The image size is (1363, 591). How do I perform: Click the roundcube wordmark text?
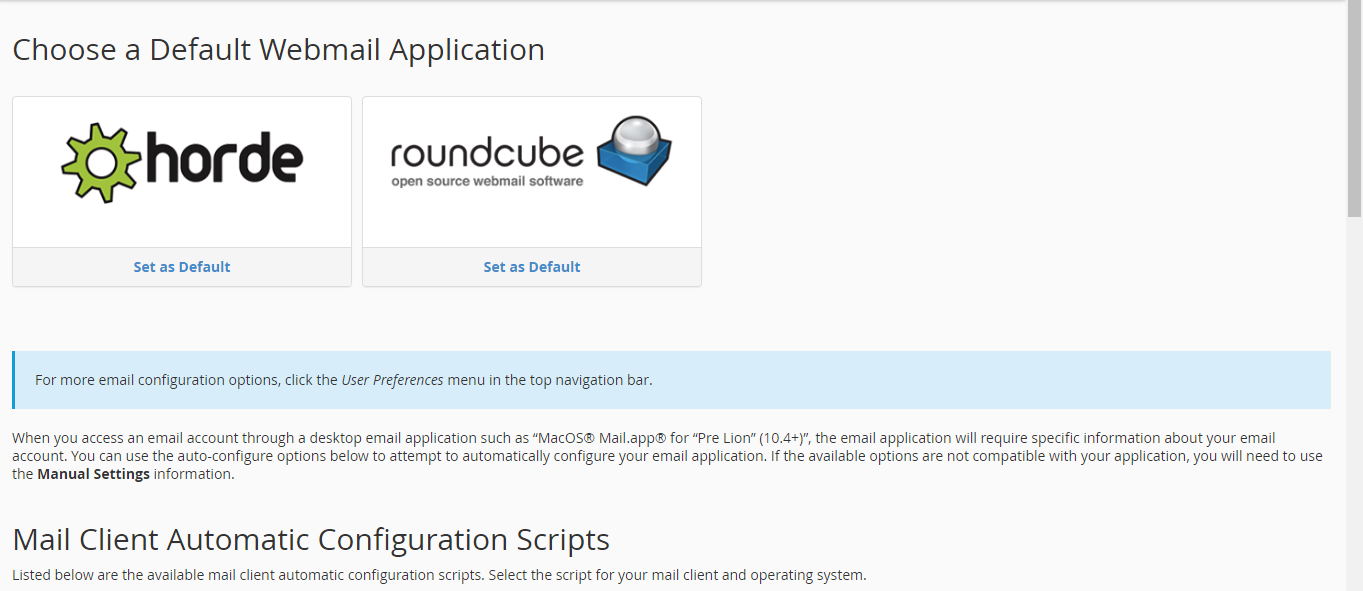click(487, 153)
